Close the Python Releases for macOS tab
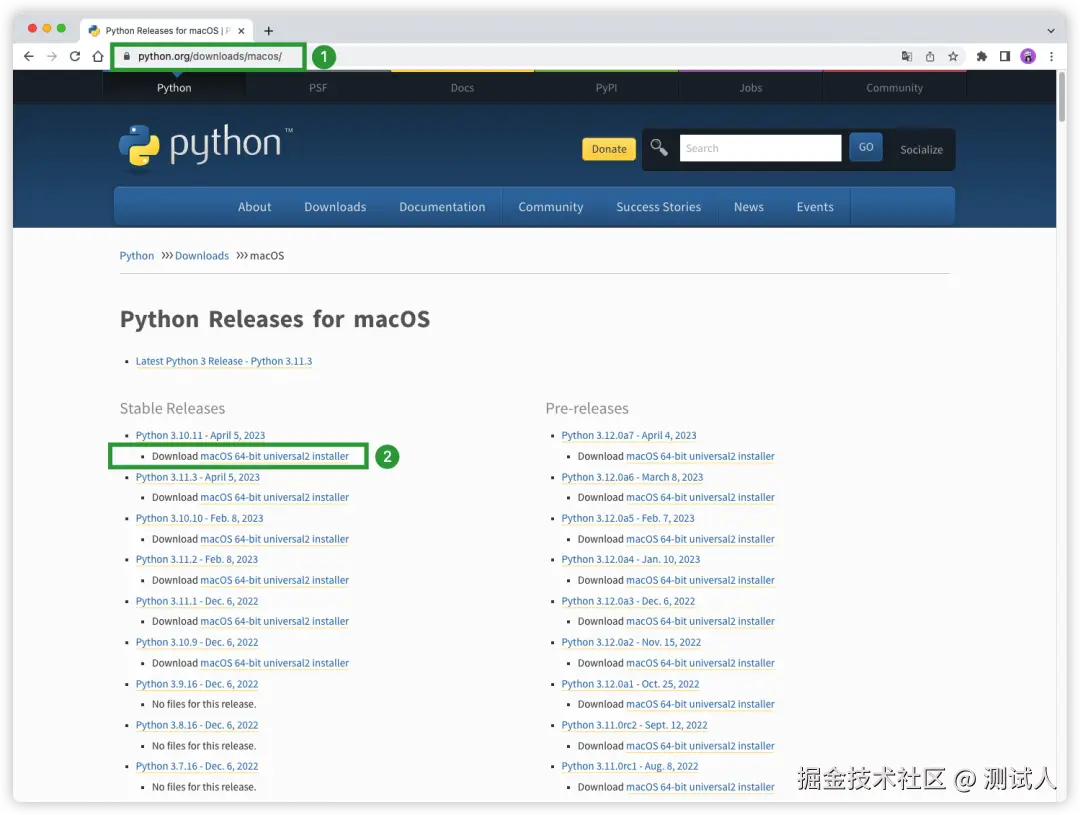The width and height of the screenshot is (1080, 815). (241, 31)
